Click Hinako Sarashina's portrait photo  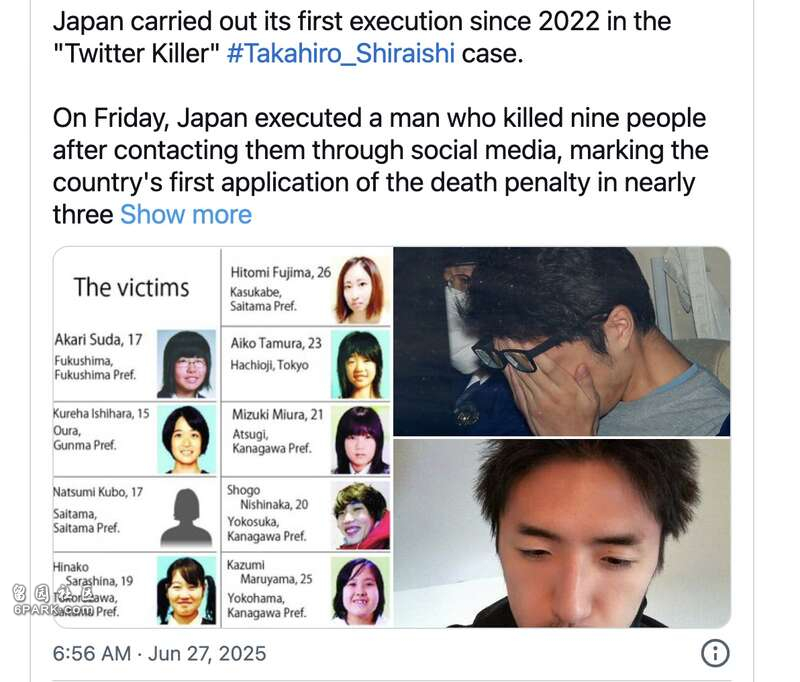[x=186, y=591]
